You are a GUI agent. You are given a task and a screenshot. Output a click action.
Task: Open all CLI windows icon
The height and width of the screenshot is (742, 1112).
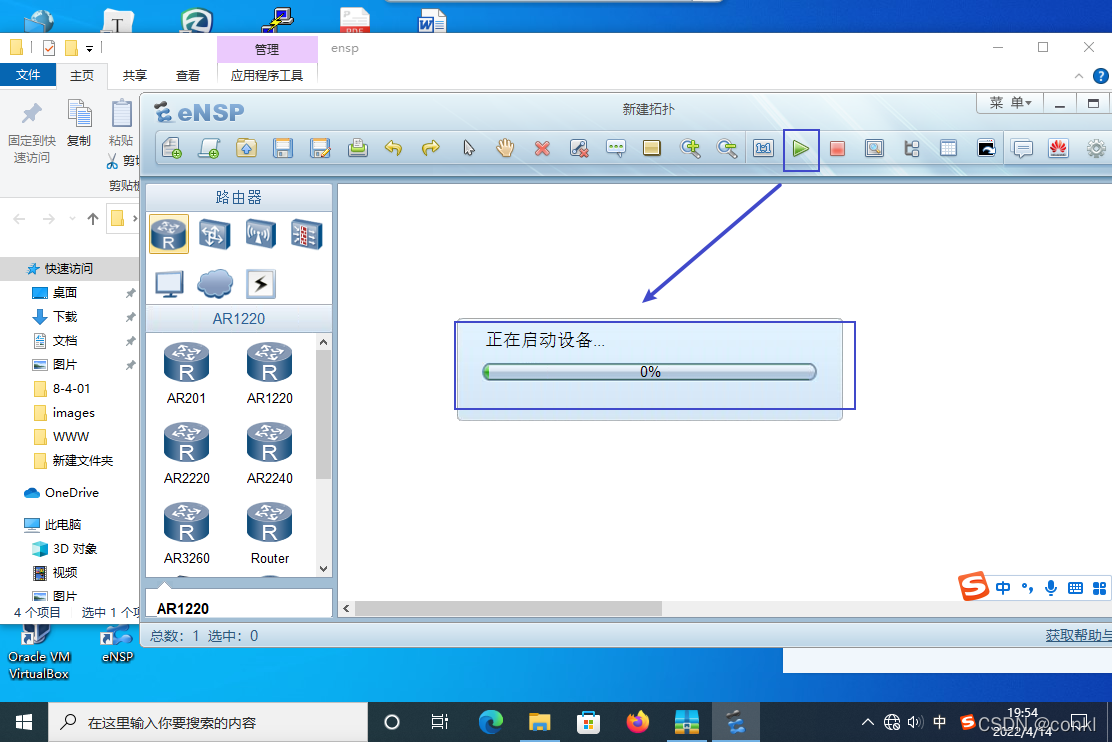(x=986, y=148)
